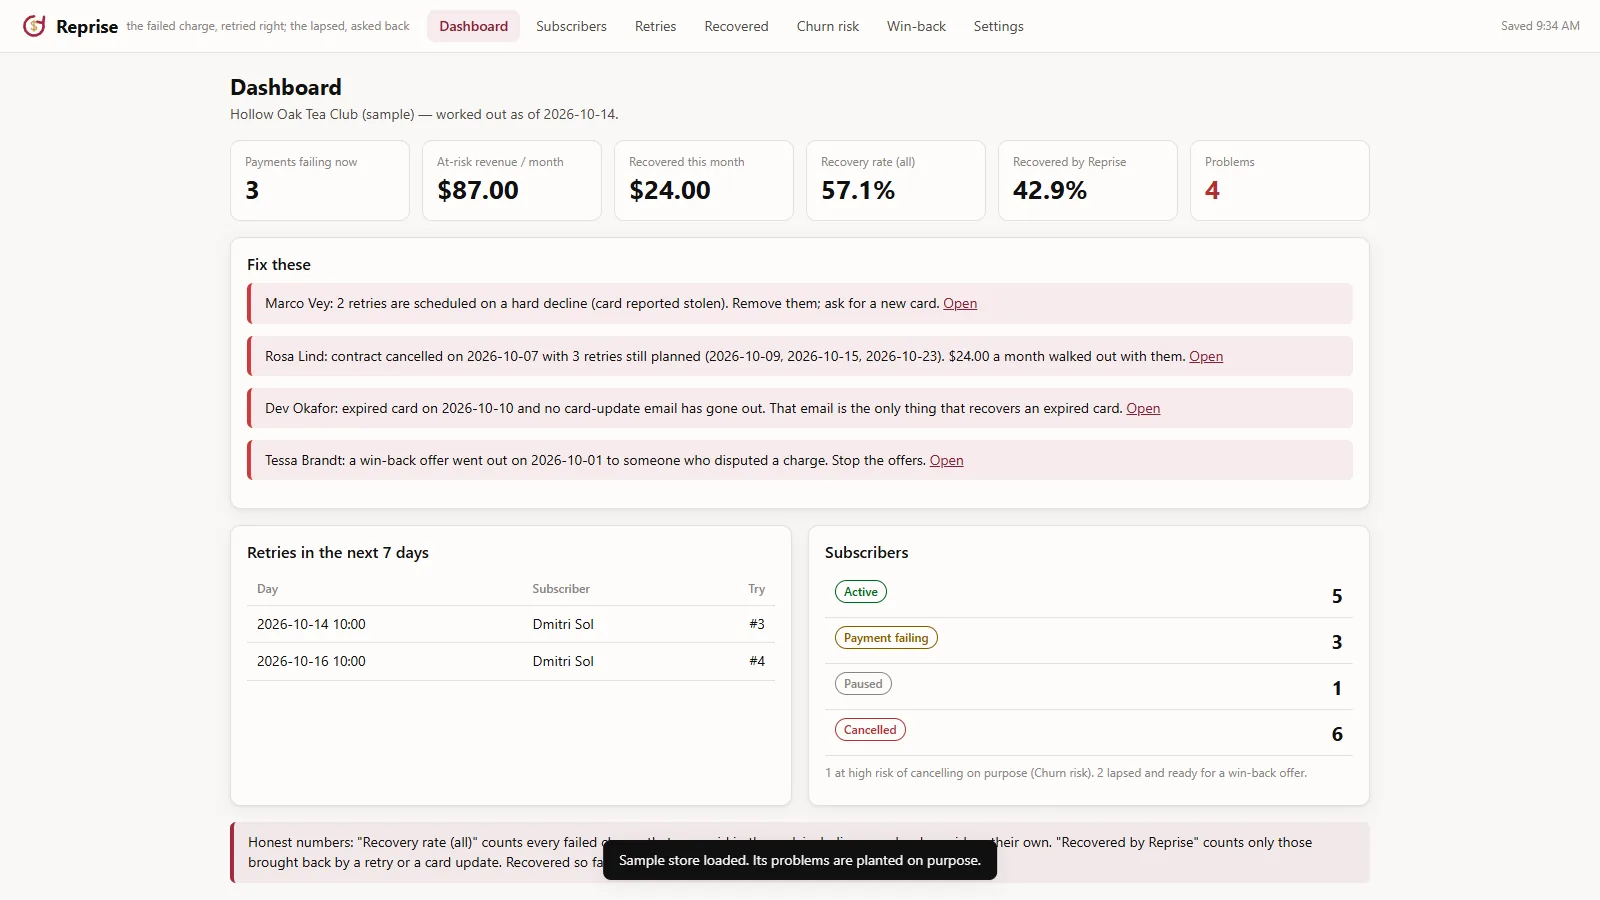This screenshot has width=1600, height=900.
Task: Click the churn risk and win-back summary note
Action: point(1066,773)
